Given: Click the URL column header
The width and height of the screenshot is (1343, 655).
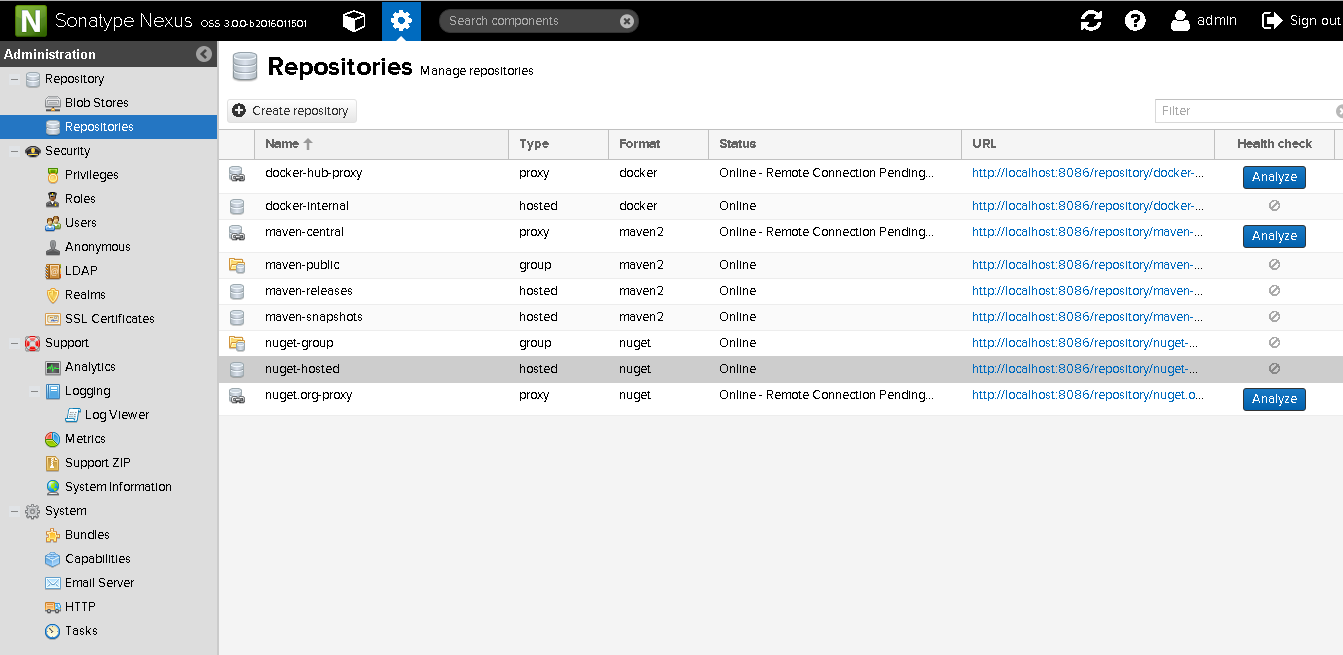Looking at the screenshot, I should [1088, 144].
